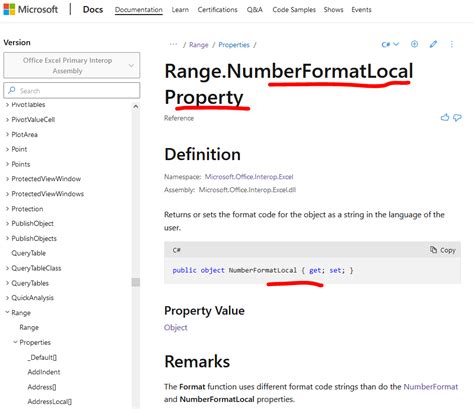Expand the PivotValueCell tree node
This screenshot has height=409, width=474.
(x=7, y=120)
